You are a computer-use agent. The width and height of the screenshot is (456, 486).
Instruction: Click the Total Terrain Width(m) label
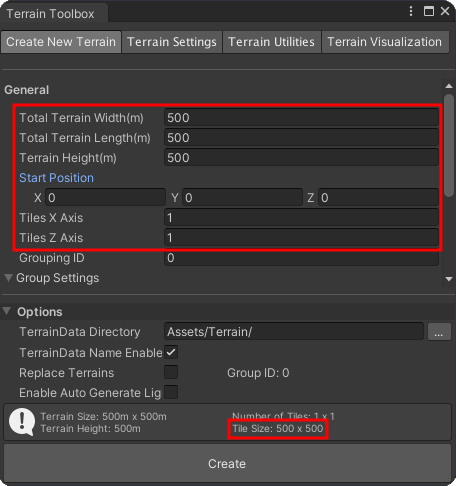pyautogui.click(x=81, y=118)
